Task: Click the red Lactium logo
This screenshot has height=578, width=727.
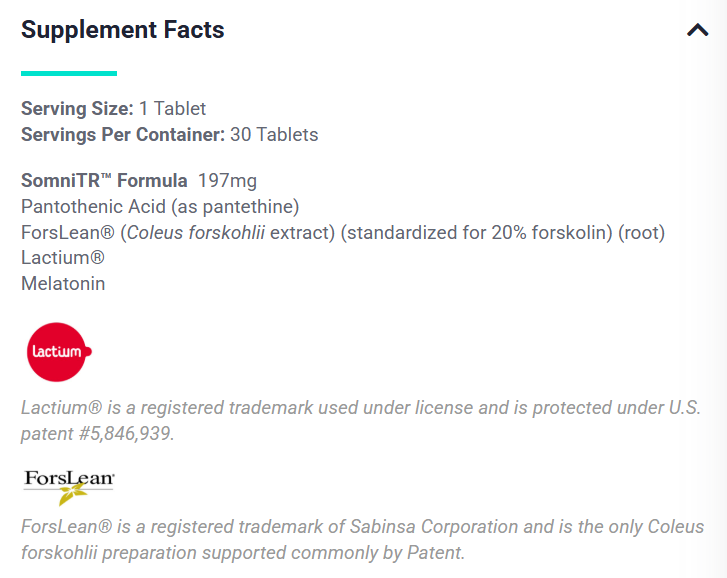Action: (x=59, y=352)
